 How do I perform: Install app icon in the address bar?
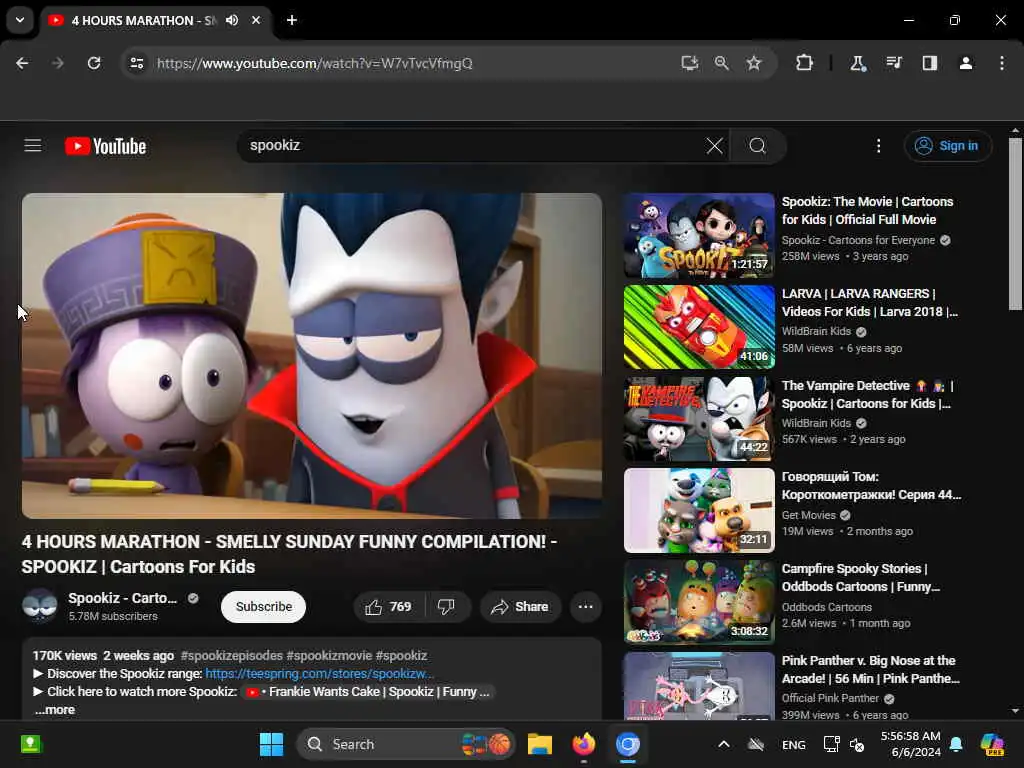tap(690, 63)
